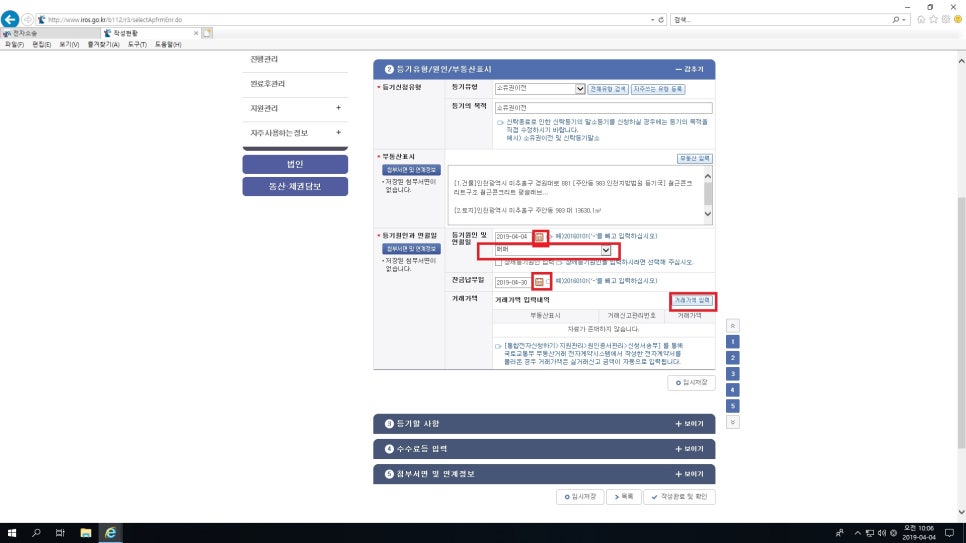Image resolution: width=966 pixels, height=543 pixels.
Task: Open the 등기유형 dropdown showing 소유권이전
Action: tap(540, 89)
